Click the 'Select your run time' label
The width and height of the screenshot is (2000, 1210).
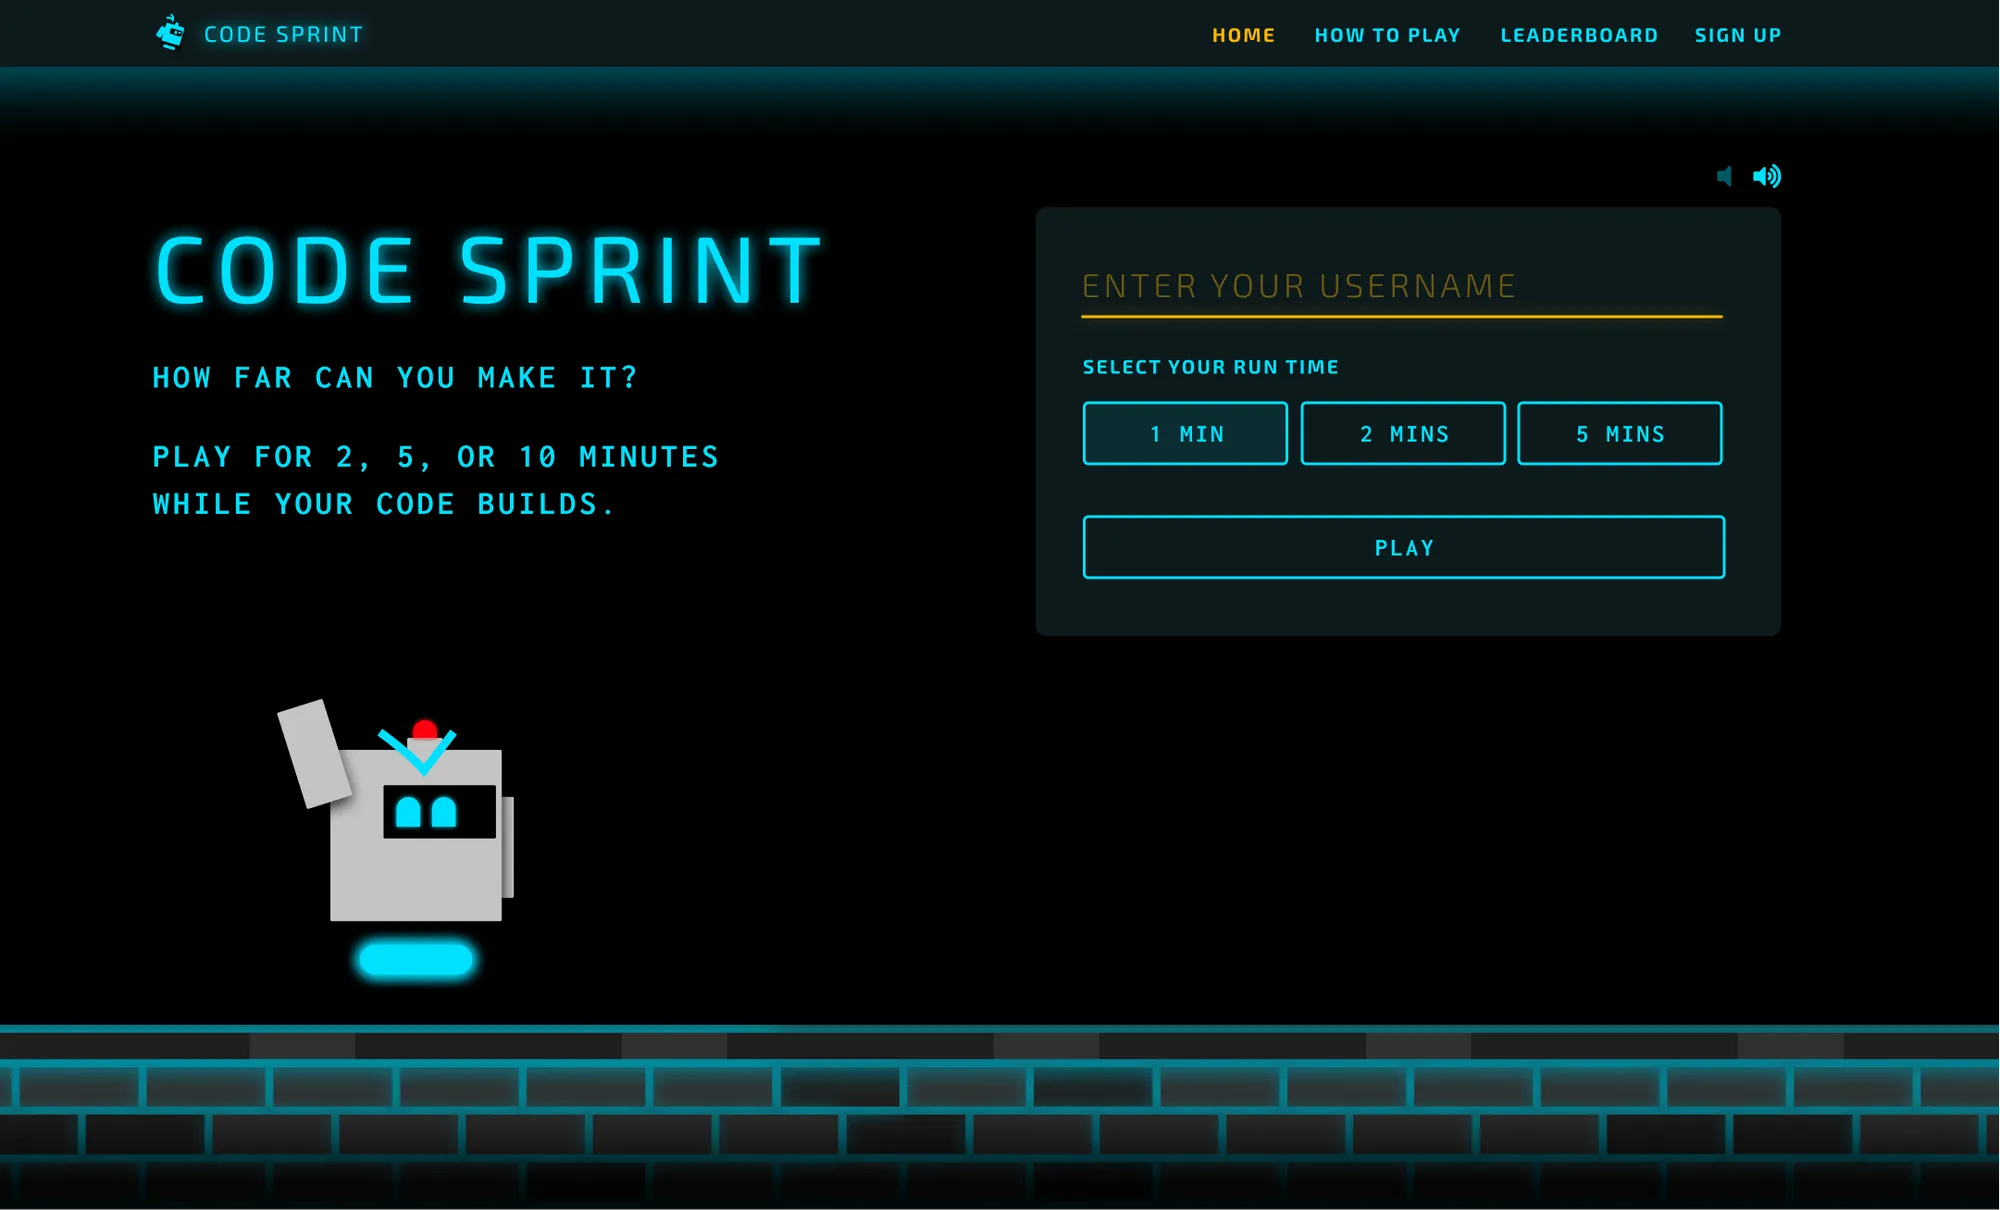coord(1210,367)
